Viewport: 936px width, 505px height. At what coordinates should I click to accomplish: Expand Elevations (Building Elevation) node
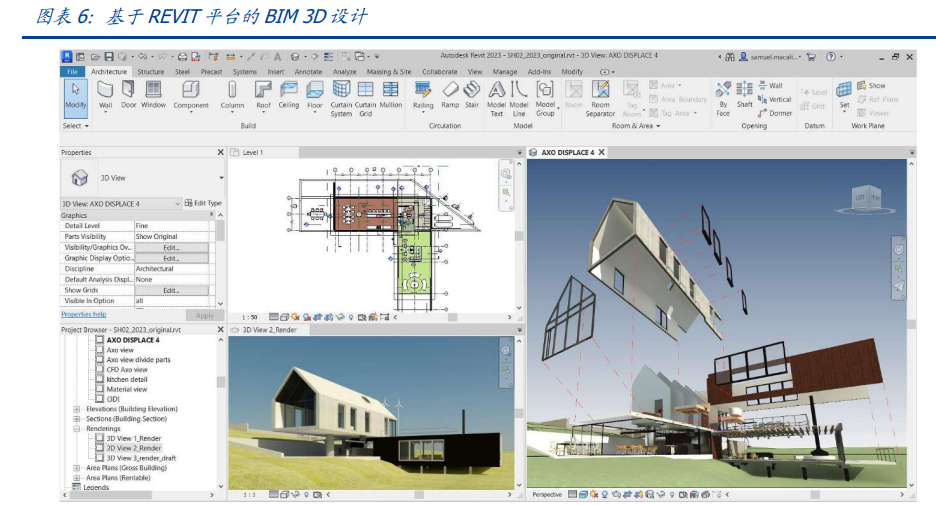point(77,409)
